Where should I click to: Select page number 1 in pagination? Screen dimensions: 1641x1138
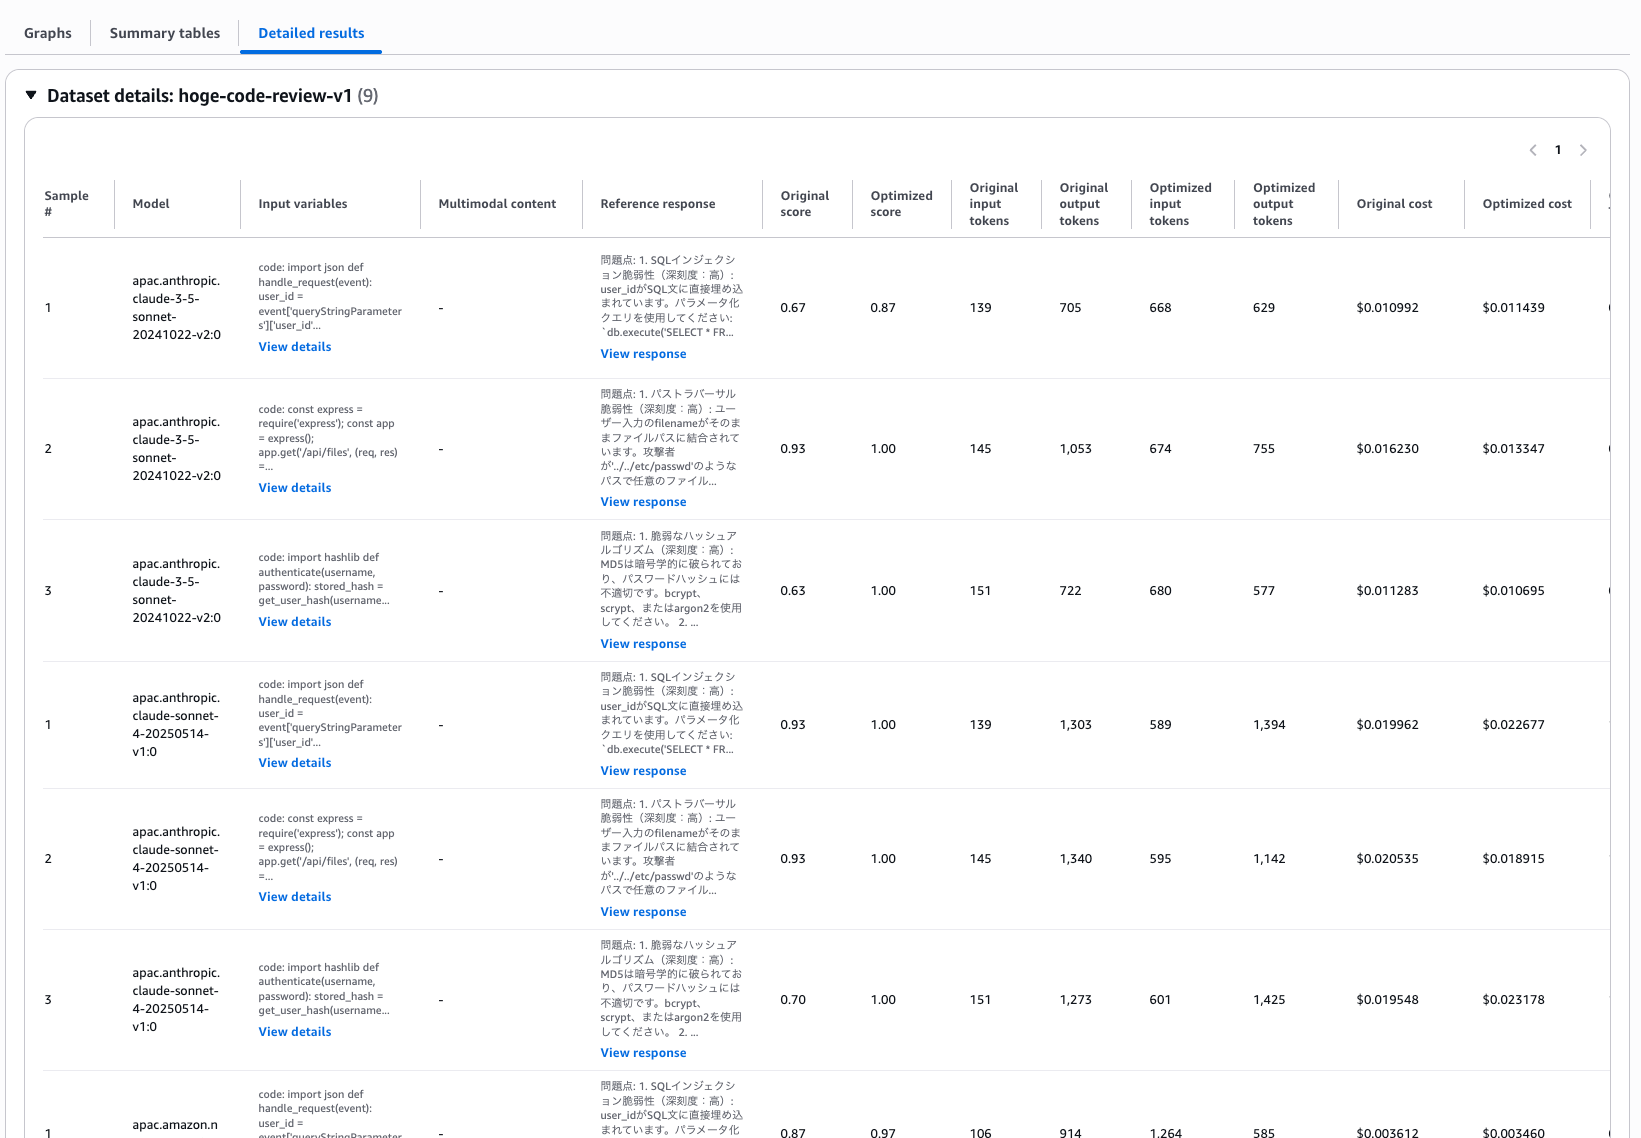click(1558, 150)
